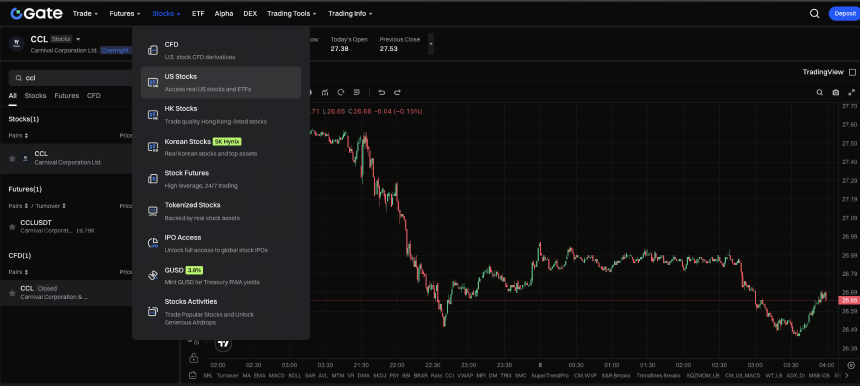Expand more stats arrow beside Previous Close

[x=431, y=43]
